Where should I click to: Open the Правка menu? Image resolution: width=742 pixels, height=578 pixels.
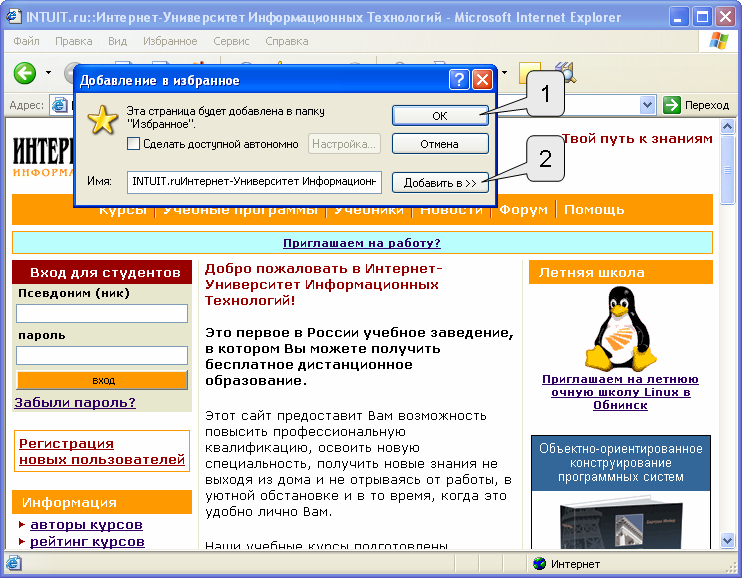pos(74,41)
